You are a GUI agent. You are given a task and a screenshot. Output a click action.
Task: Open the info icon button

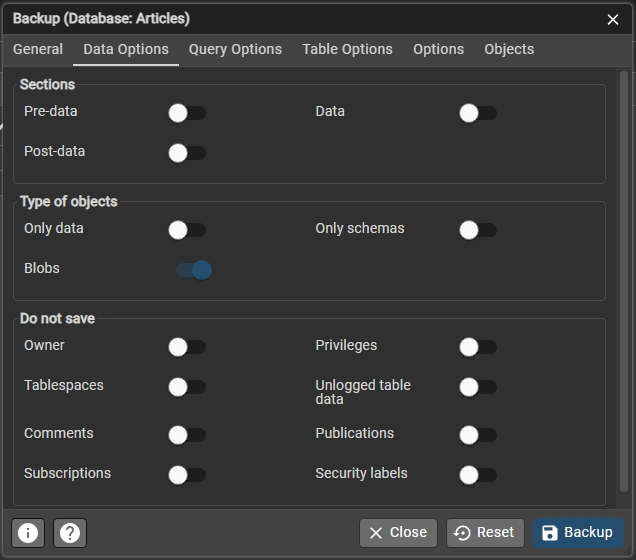[28, 533]
